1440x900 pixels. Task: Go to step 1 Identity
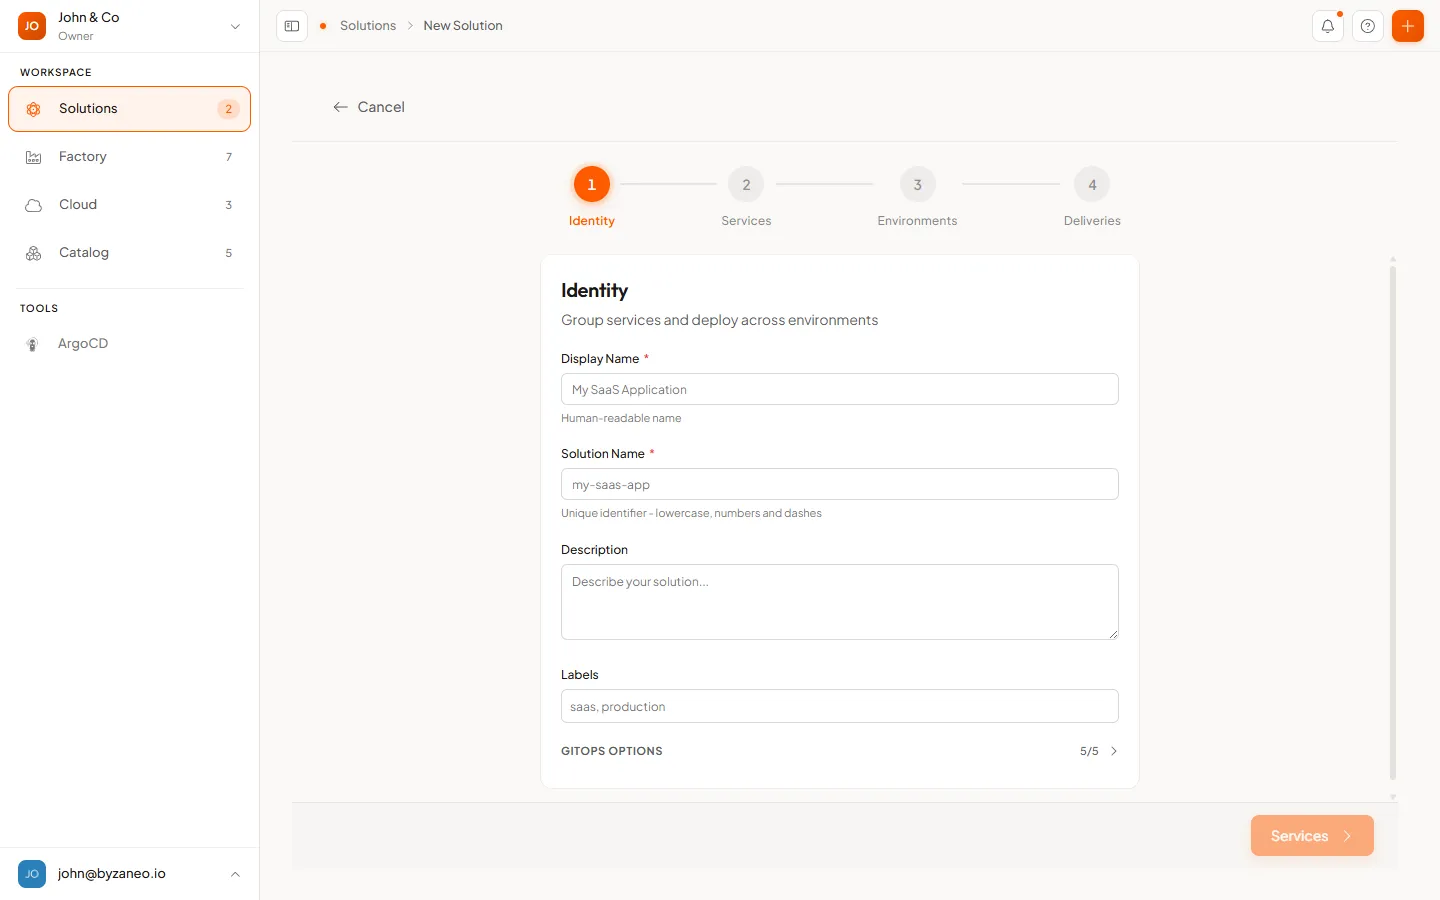591,184
